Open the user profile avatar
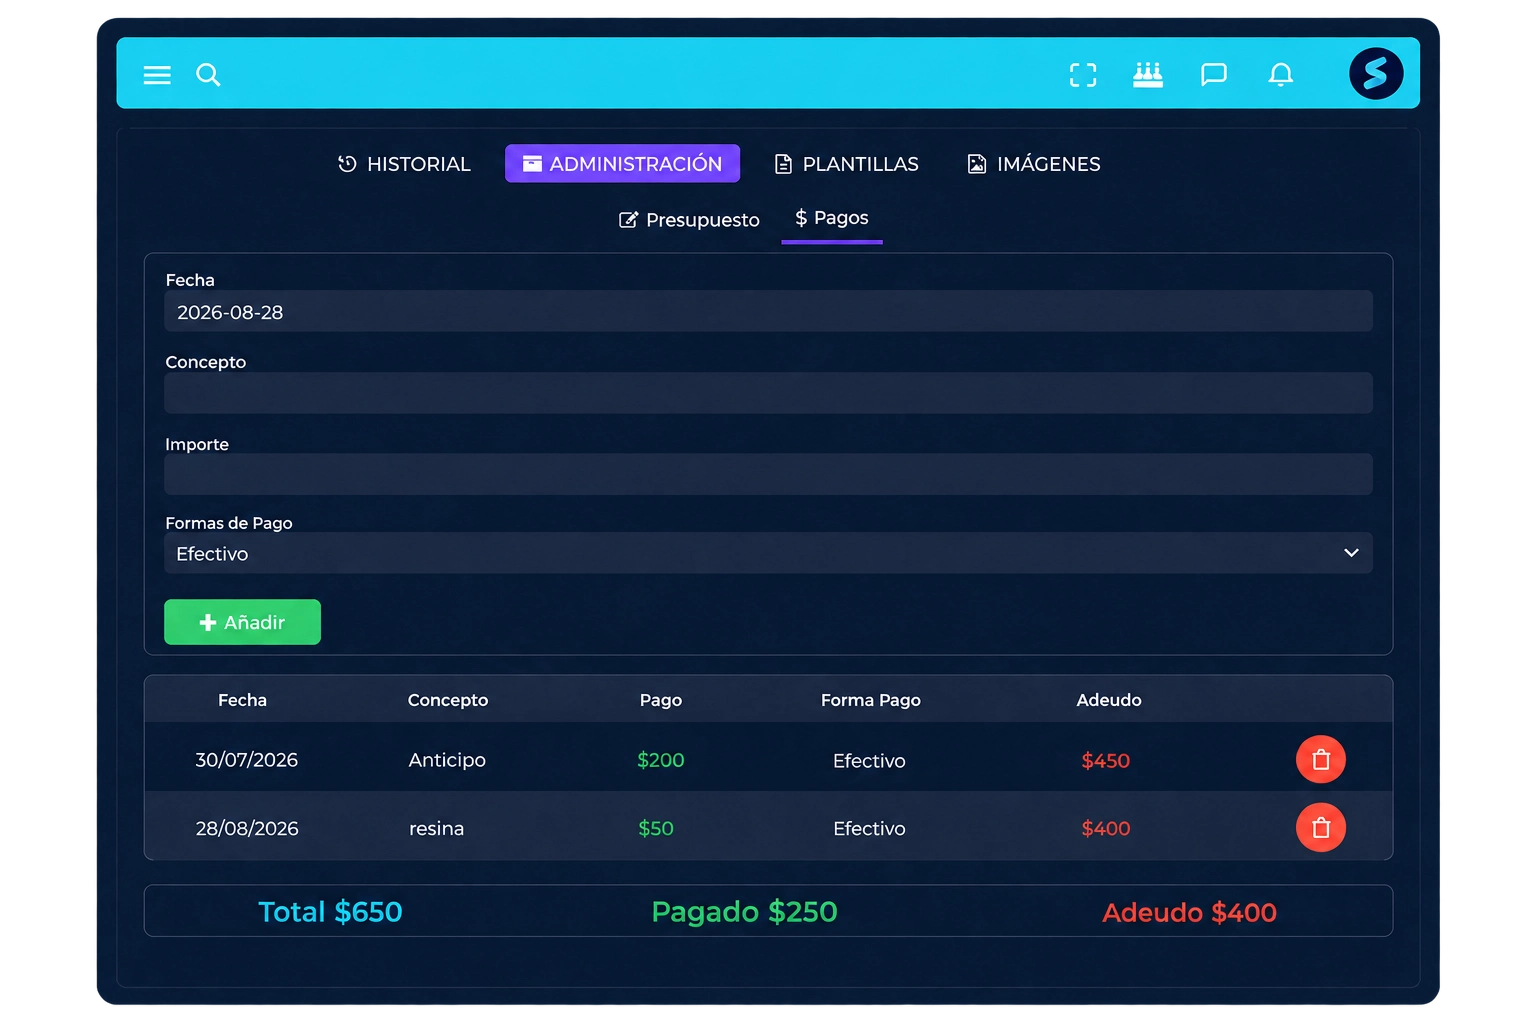The width and height of the screenshot is (1536, 1024). click(1376, 73)
